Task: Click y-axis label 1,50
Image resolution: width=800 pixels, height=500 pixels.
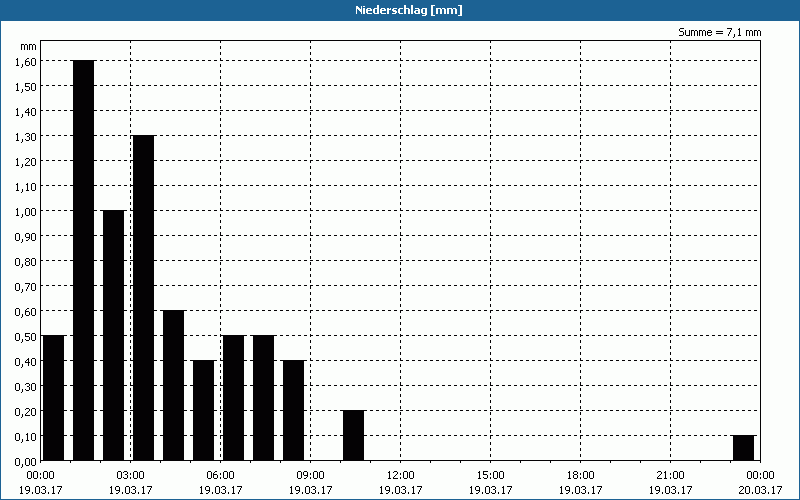Action: 26,86
